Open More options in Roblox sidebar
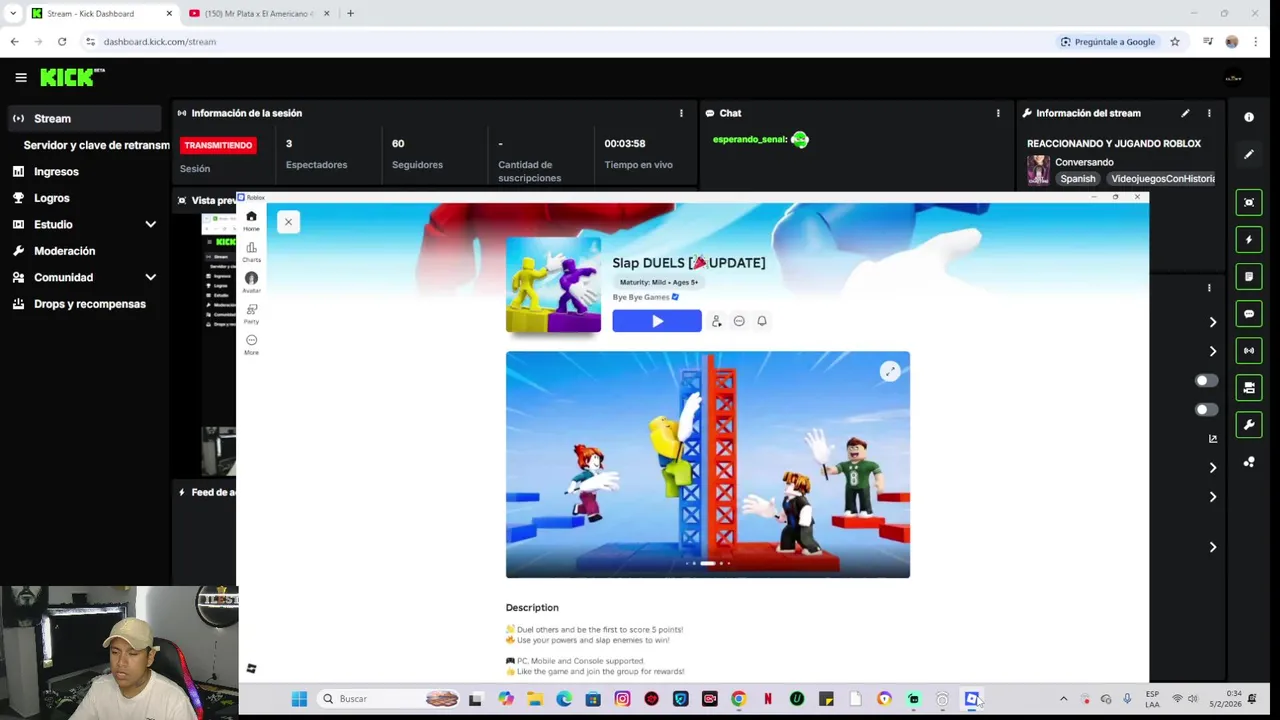 251,345
